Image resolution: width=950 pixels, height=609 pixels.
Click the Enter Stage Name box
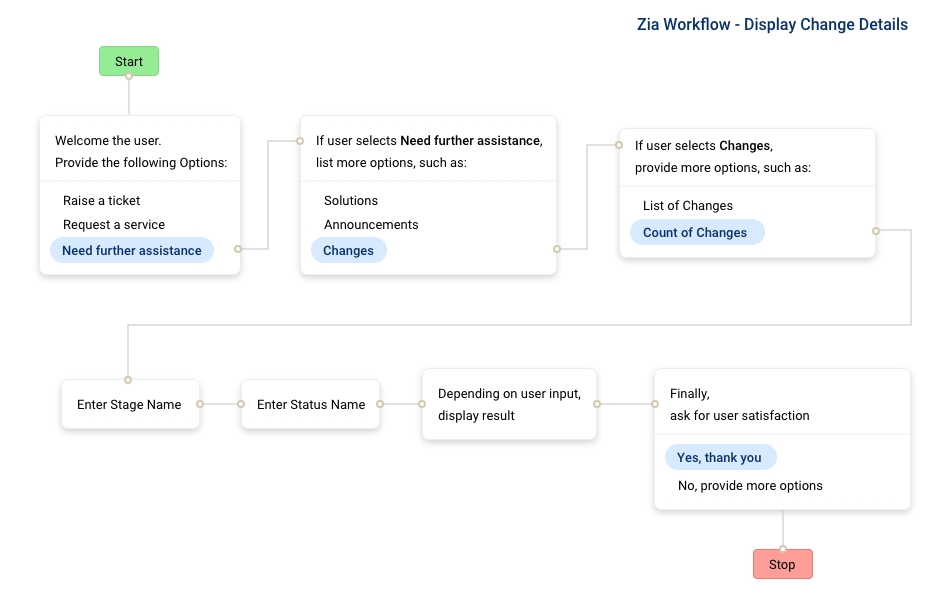pos(130,405)
